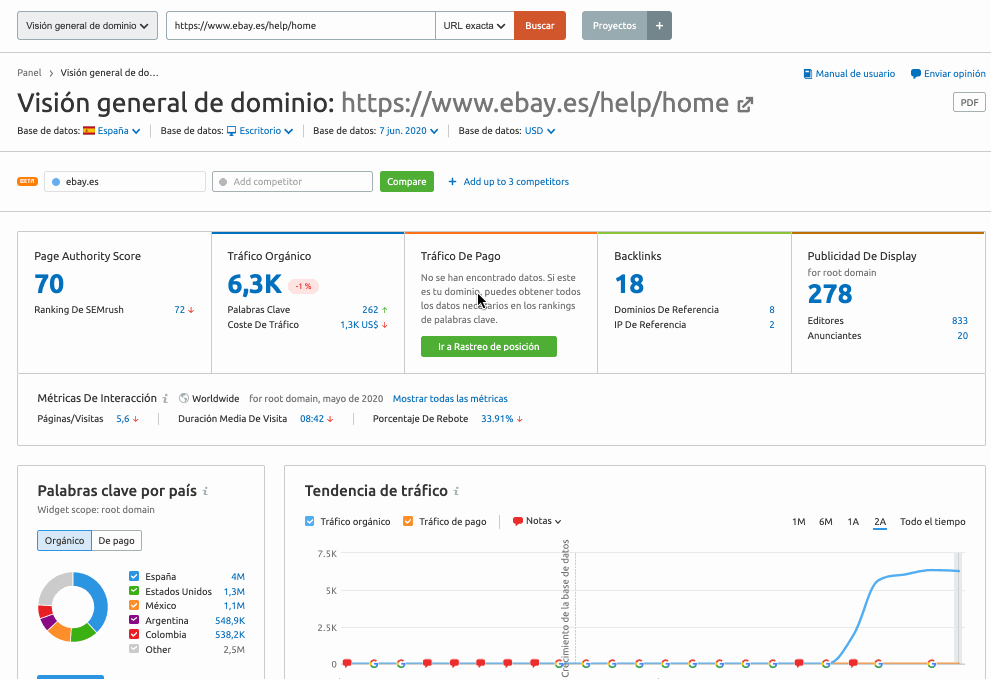Image resolution: width=991 pixels, height=679 pixels.
Task: Click the Add up to 3 competitors link
Action: [x=516, y=181]
